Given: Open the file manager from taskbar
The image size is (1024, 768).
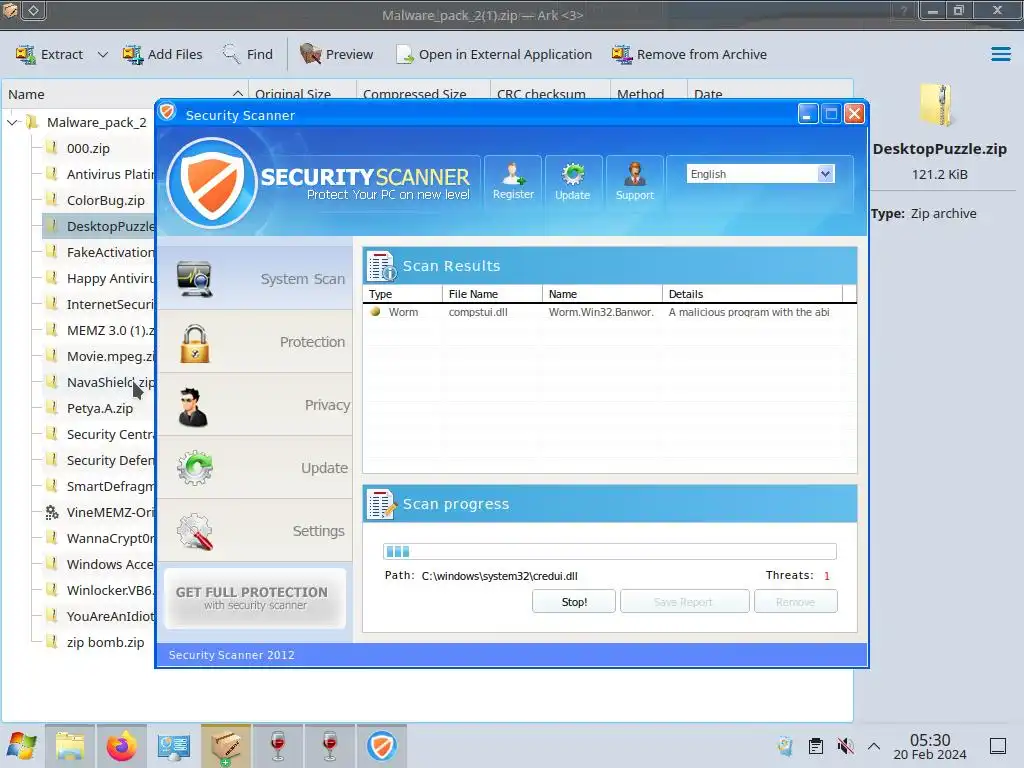Looking at the screenshot, I should pos(70,746).
